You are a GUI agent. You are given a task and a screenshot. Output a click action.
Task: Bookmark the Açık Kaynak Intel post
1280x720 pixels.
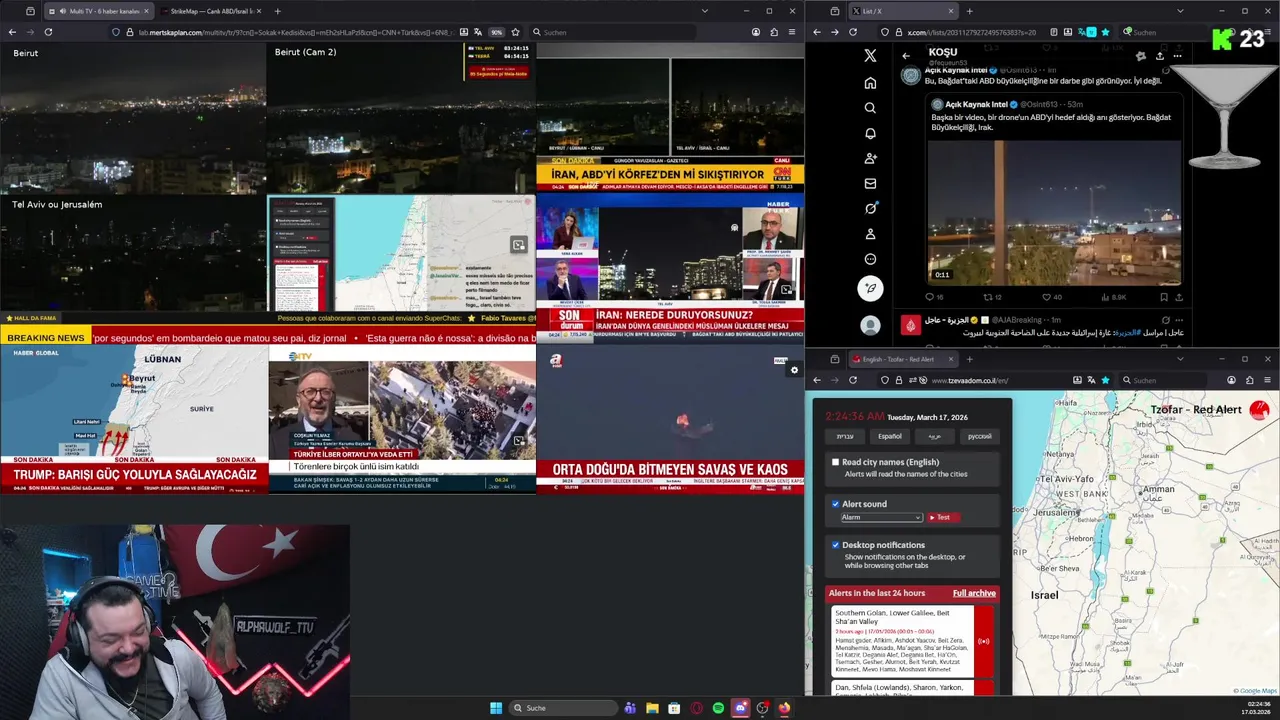(x=1164, y=297)
